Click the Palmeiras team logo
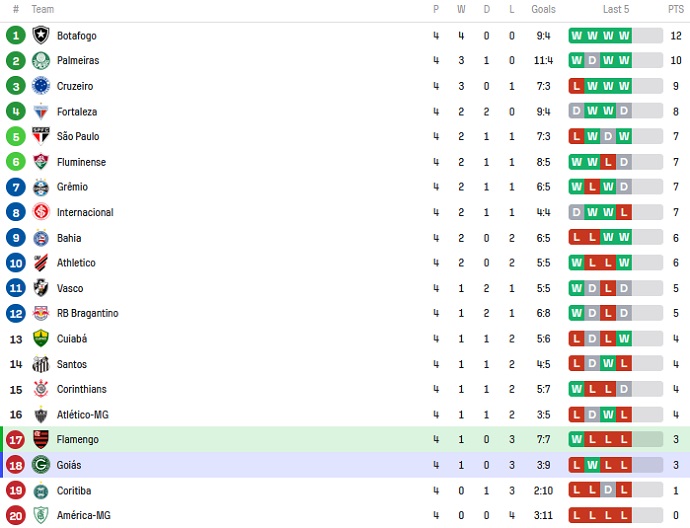This screenshot has width=690, height=528. 41,60
